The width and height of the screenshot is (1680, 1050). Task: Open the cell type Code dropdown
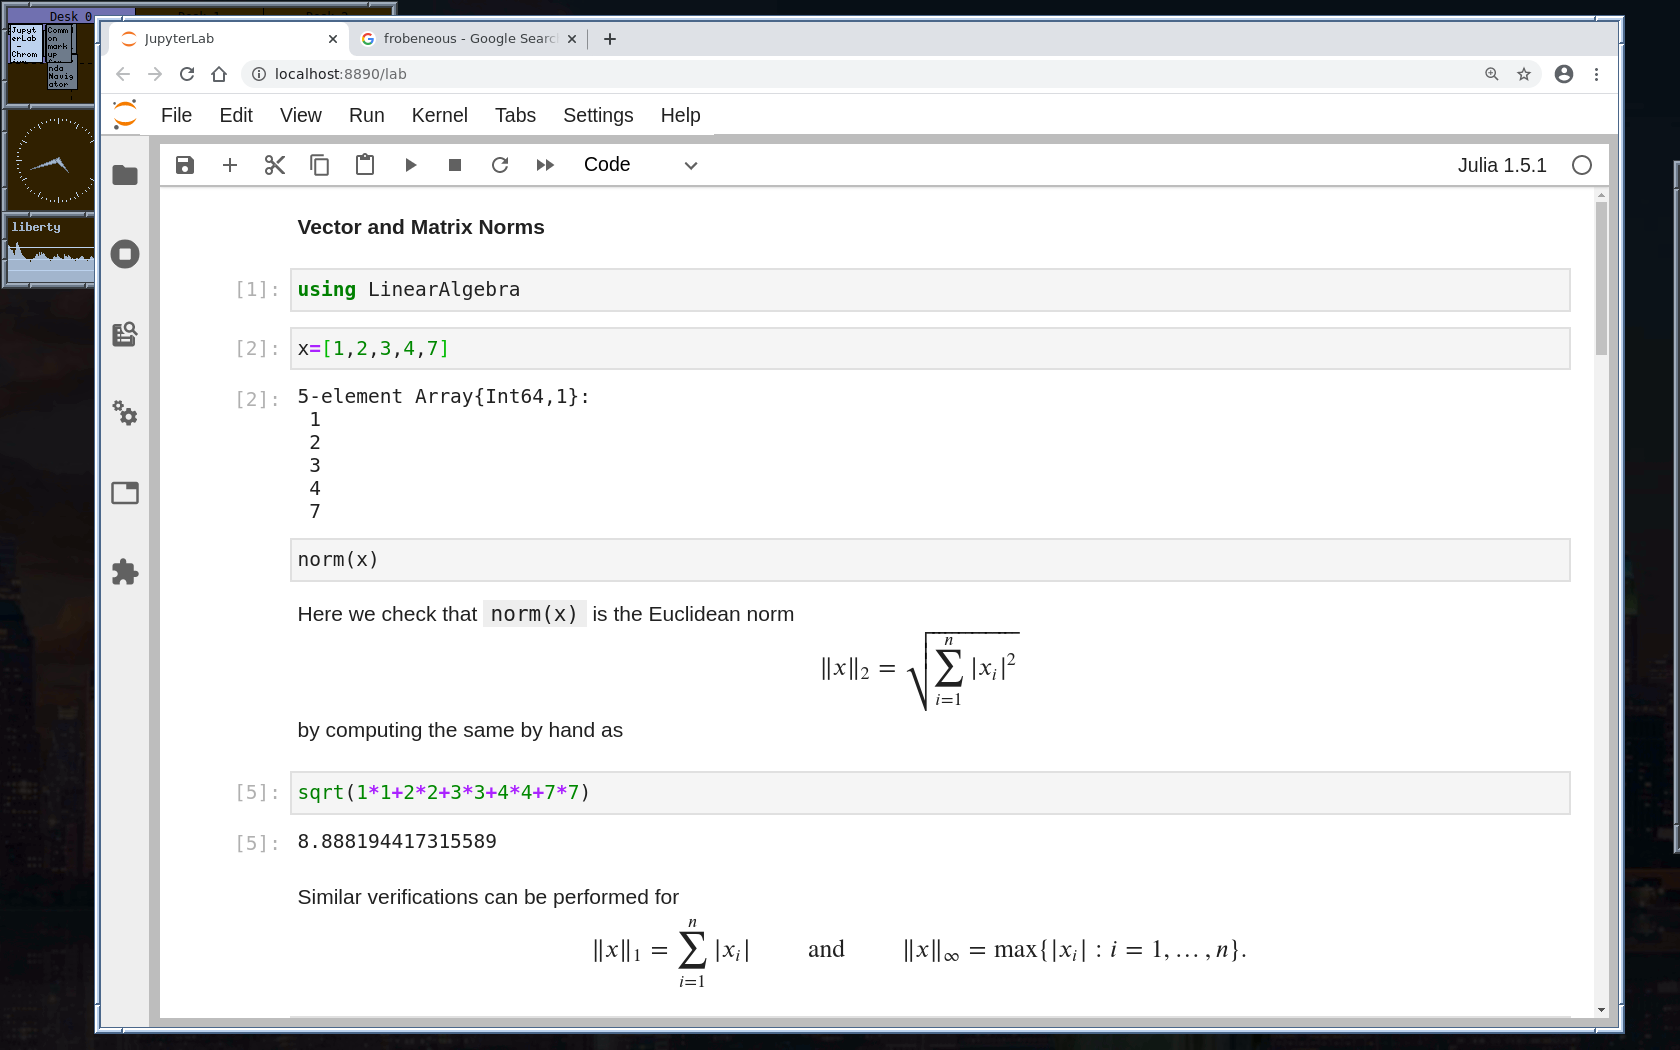coord(640,165)
